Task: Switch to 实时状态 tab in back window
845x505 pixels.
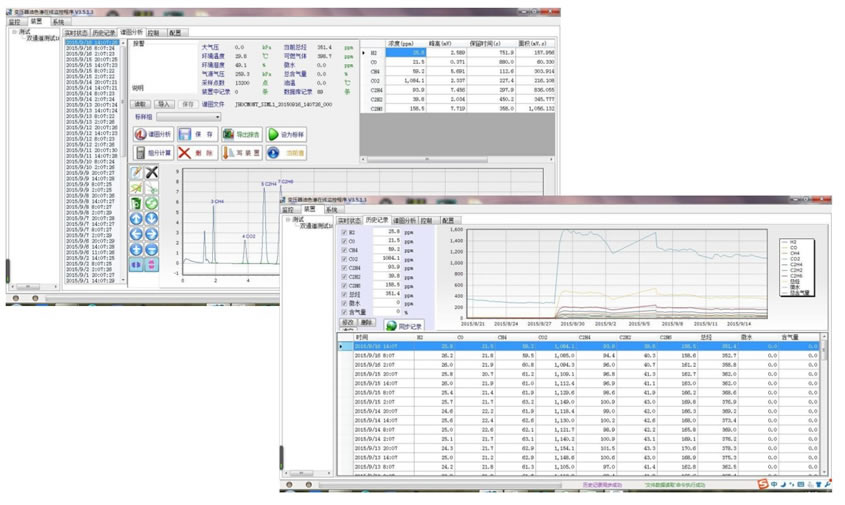Action: pos(78,32)
